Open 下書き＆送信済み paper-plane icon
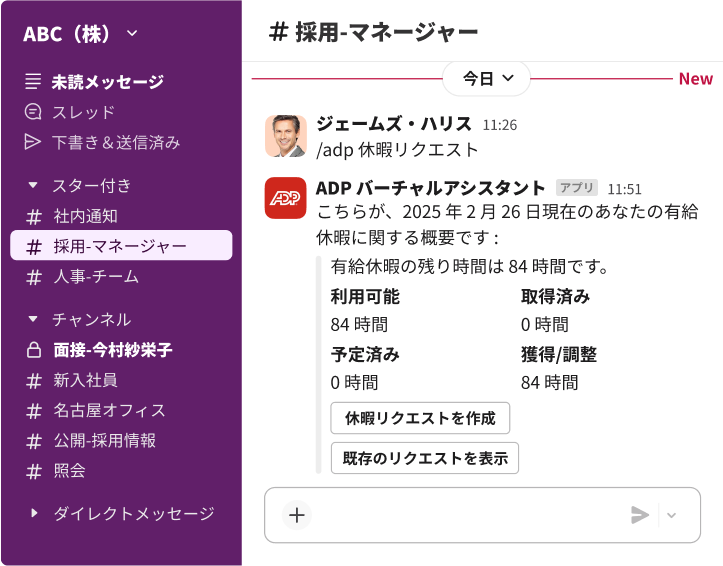The image size is (723, 566). (x=33, y=142)
